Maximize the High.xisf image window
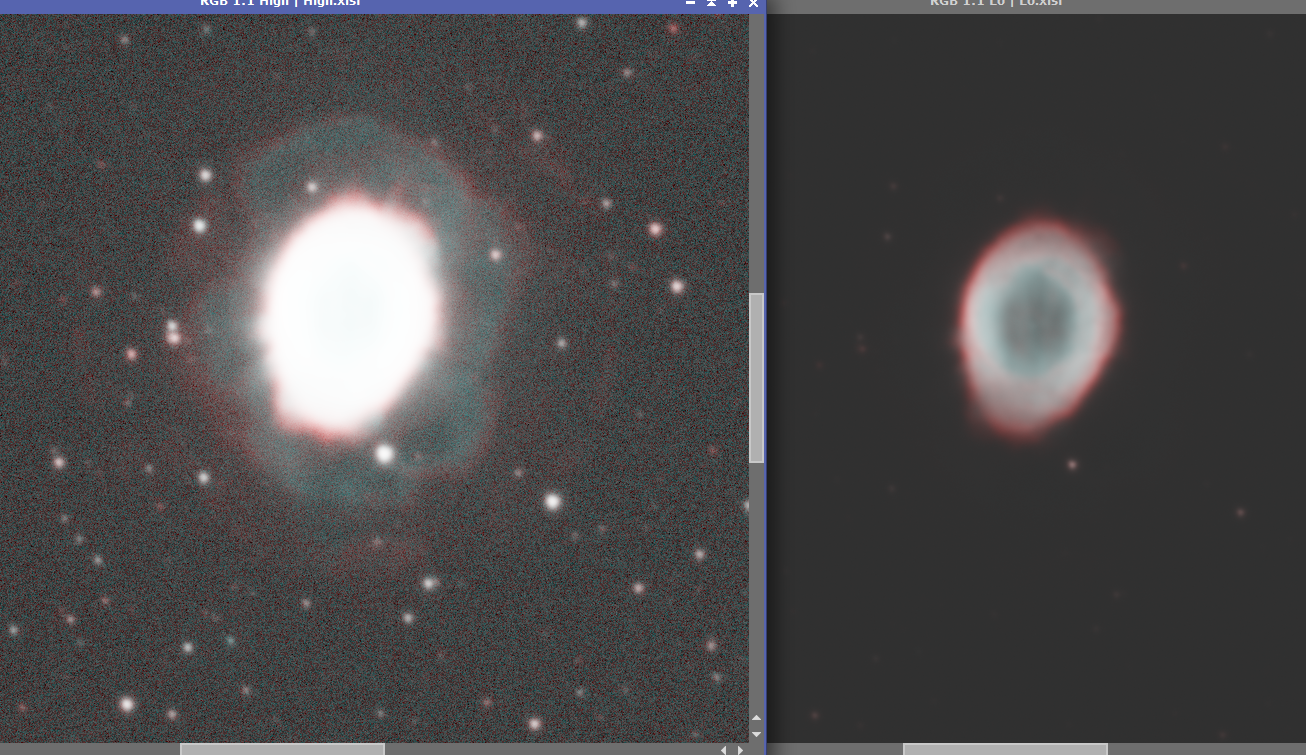This screenshot has width=1306, height=755. tap(732, 3)
